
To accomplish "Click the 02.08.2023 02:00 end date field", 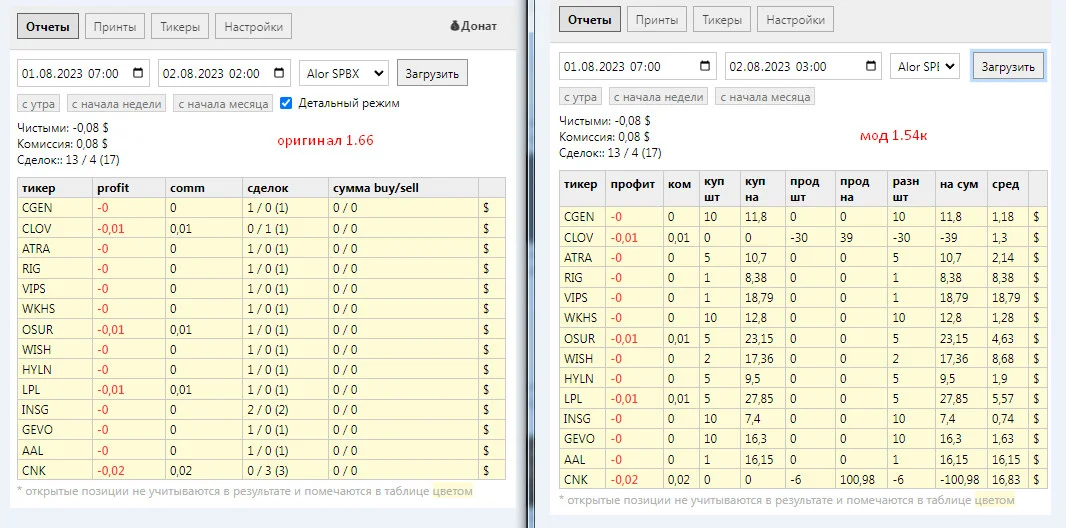I will click(224, 73).
